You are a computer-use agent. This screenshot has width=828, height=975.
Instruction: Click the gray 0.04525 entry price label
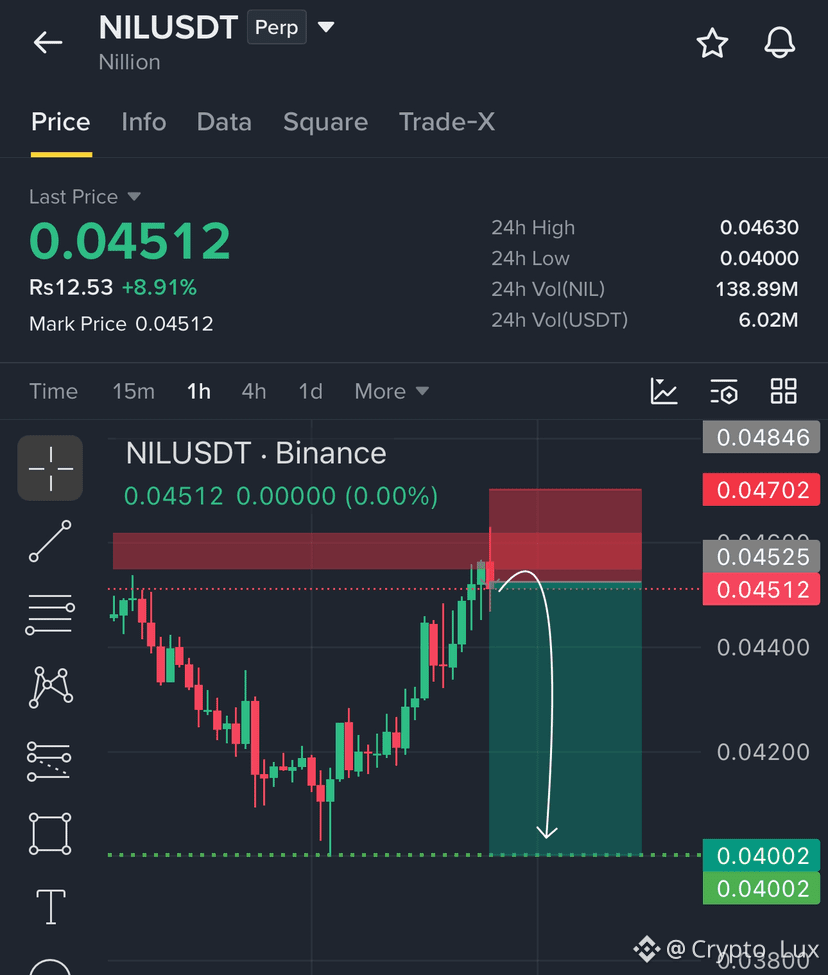[x=761, y=557]
